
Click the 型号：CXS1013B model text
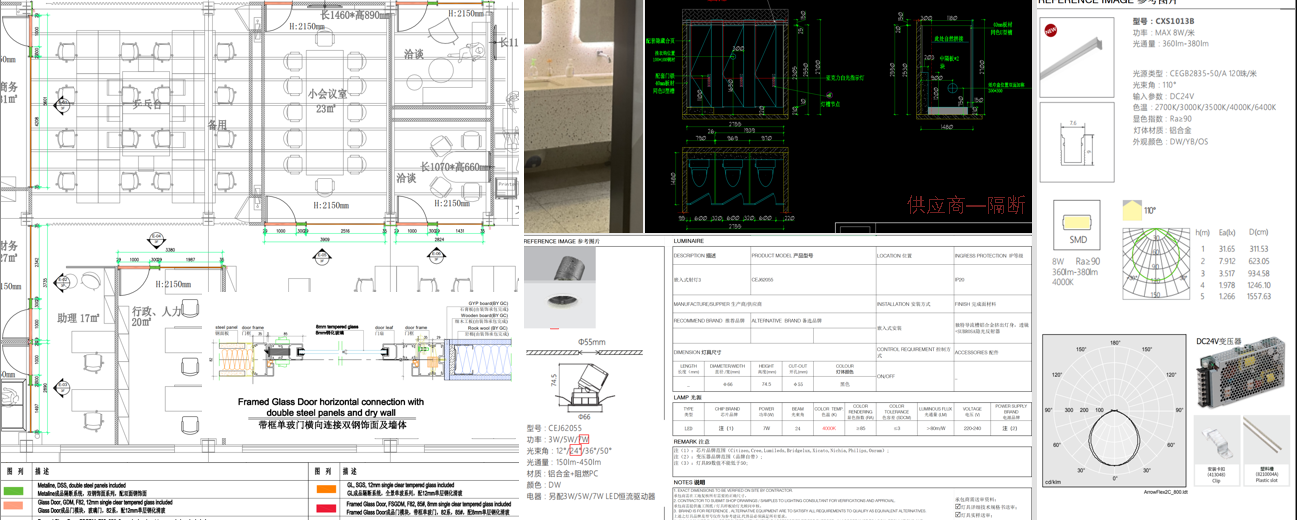(1163, 21)
